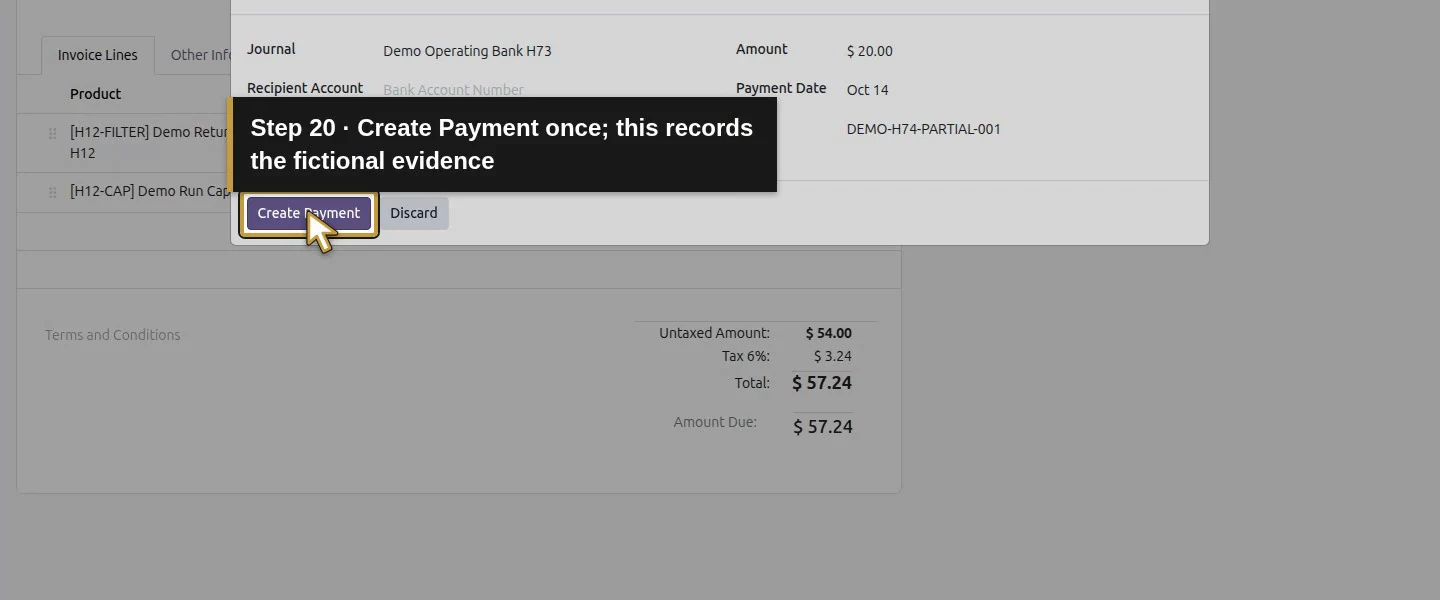Click the Recipient Account label
1440x600 pixels.
tap(305, 88)
